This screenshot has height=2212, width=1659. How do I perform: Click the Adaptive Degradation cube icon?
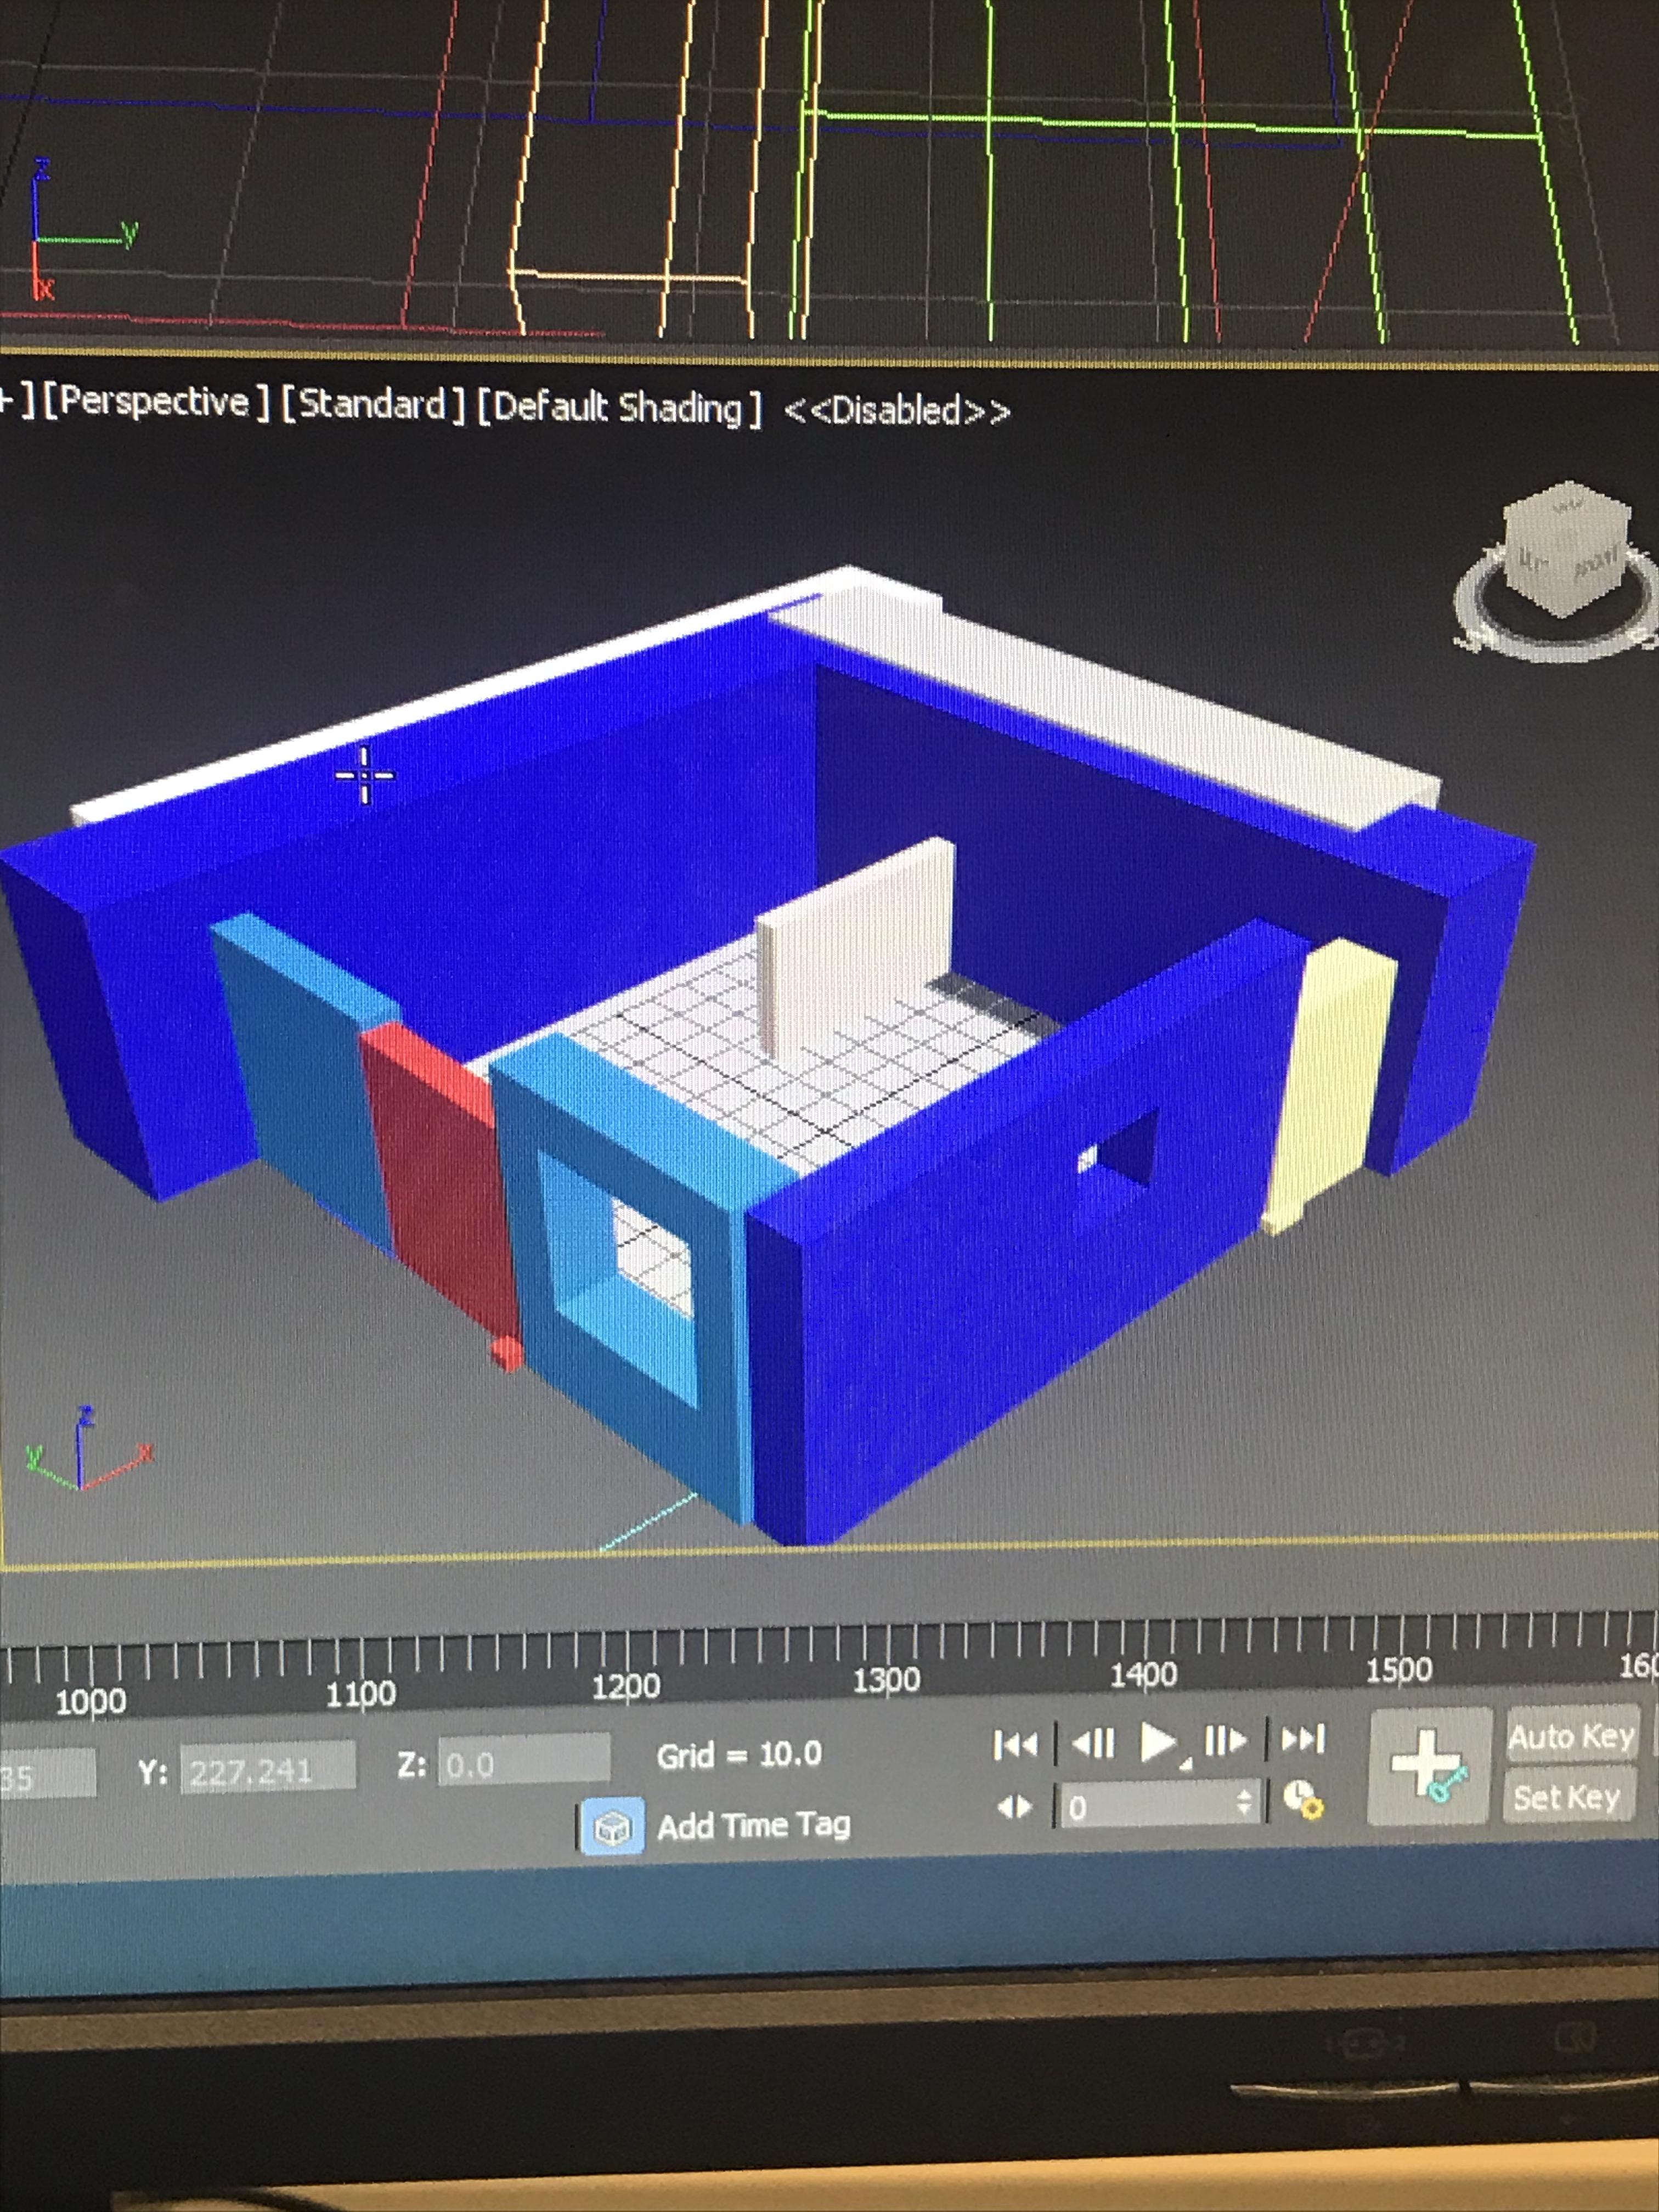click(612, 1828)
